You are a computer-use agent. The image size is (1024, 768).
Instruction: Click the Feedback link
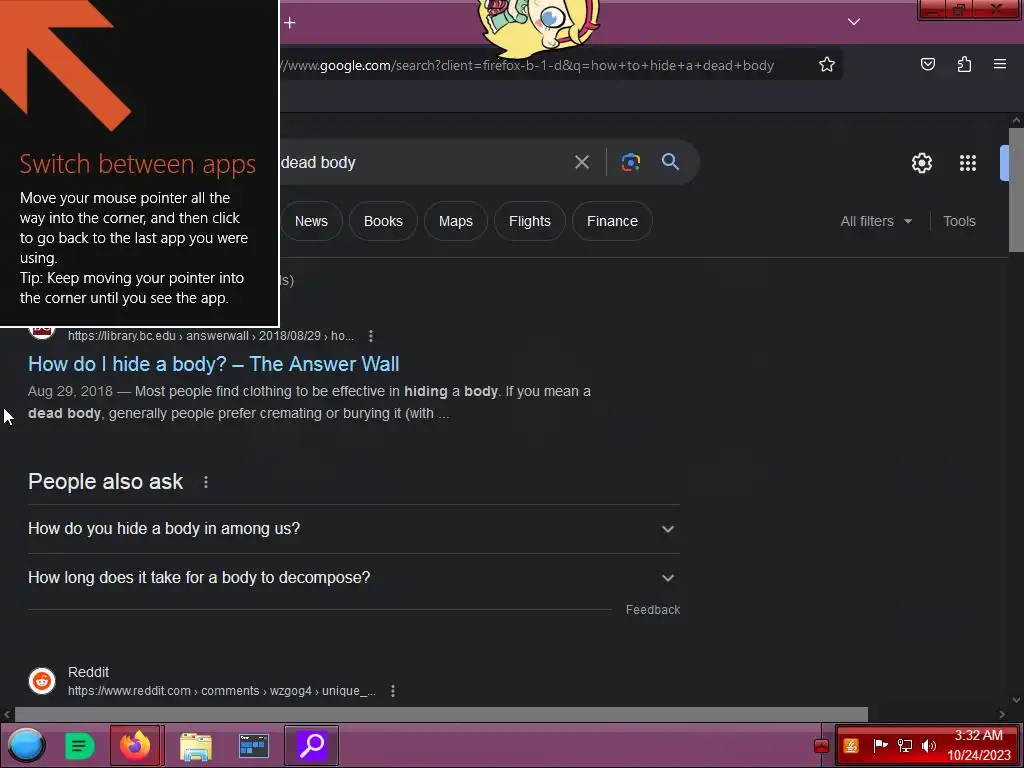(x=652, y=610)
